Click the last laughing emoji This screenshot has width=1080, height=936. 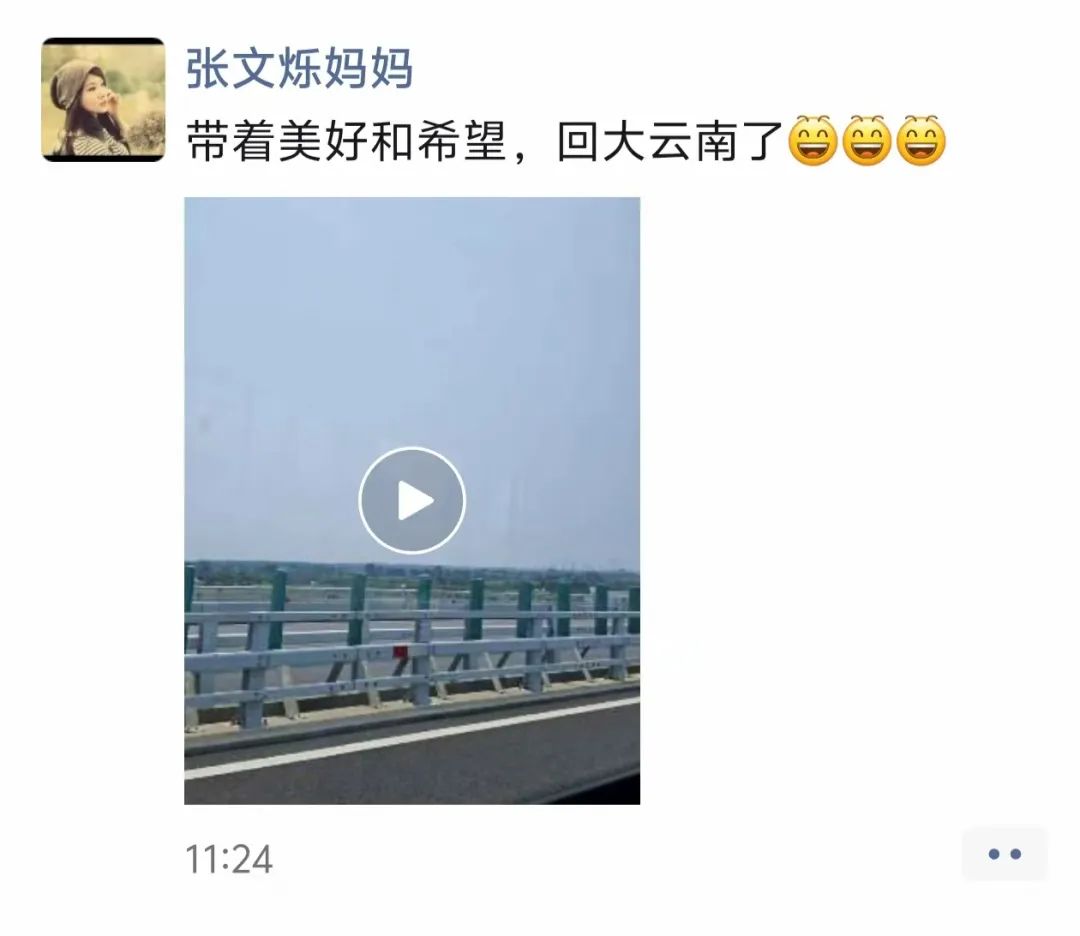pyautogui.click(x=921, y=141)
